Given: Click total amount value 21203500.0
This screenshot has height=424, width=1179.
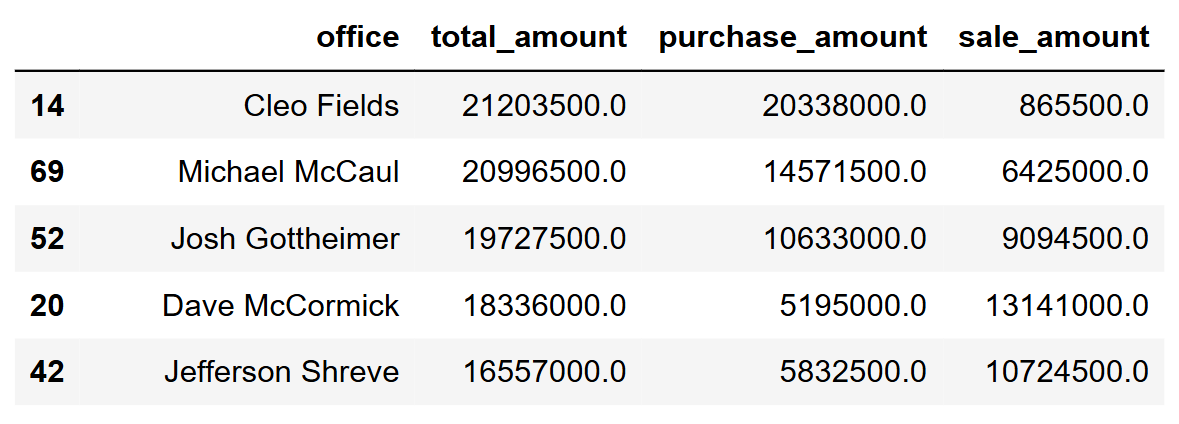Looking at the screenshot, I should click(x=544, y=105).
